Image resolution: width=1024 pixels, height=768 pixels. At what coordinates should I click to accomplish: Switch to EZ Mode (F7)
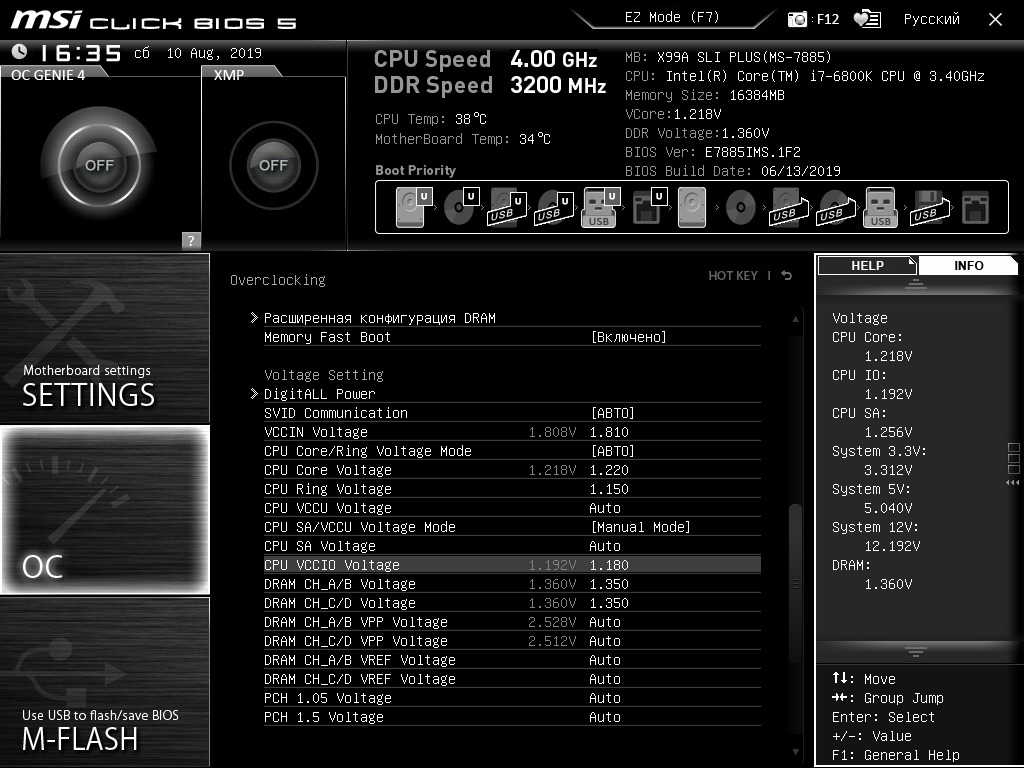click(x=671, y=18)
